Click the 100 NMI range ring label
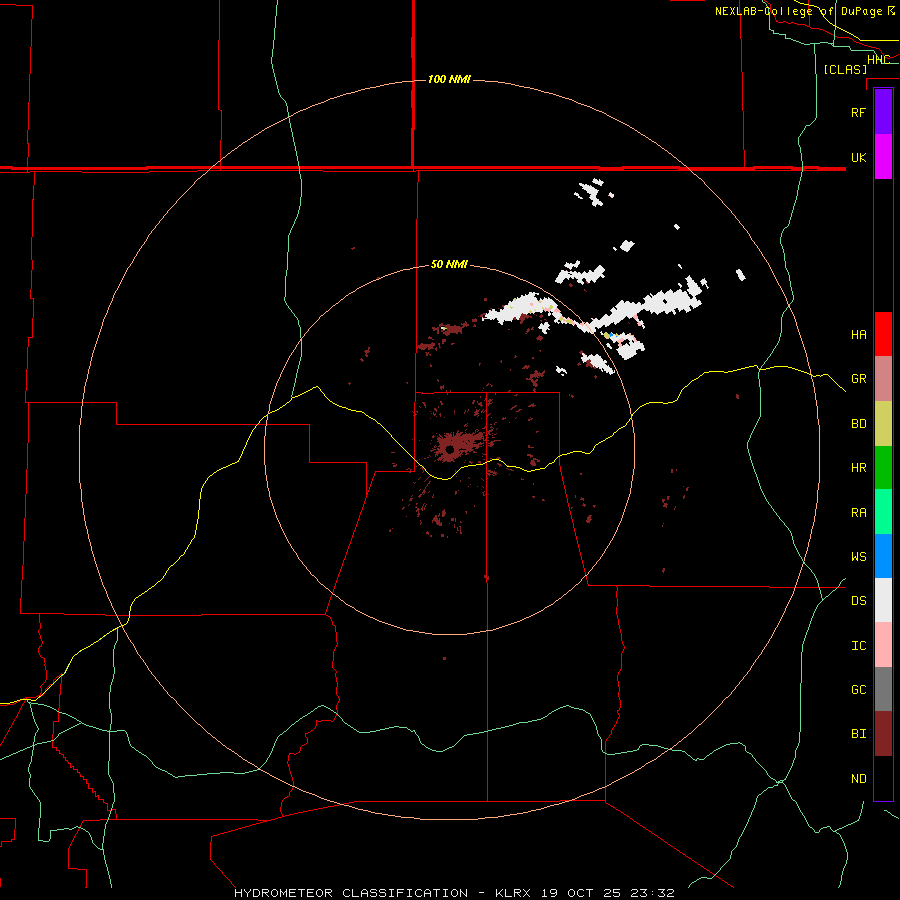The width and height of the screenshot is (900, 900). coord(449,79)
